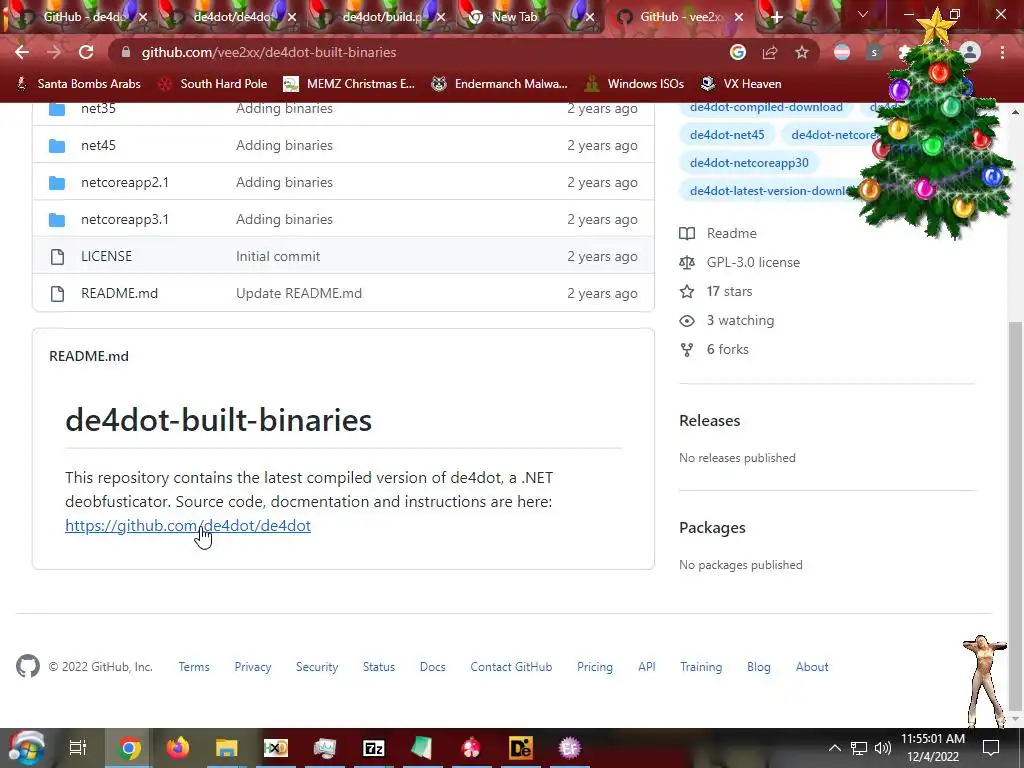
Task: Open Firefox from the taskbar
Action: click(x=178, y=748)
